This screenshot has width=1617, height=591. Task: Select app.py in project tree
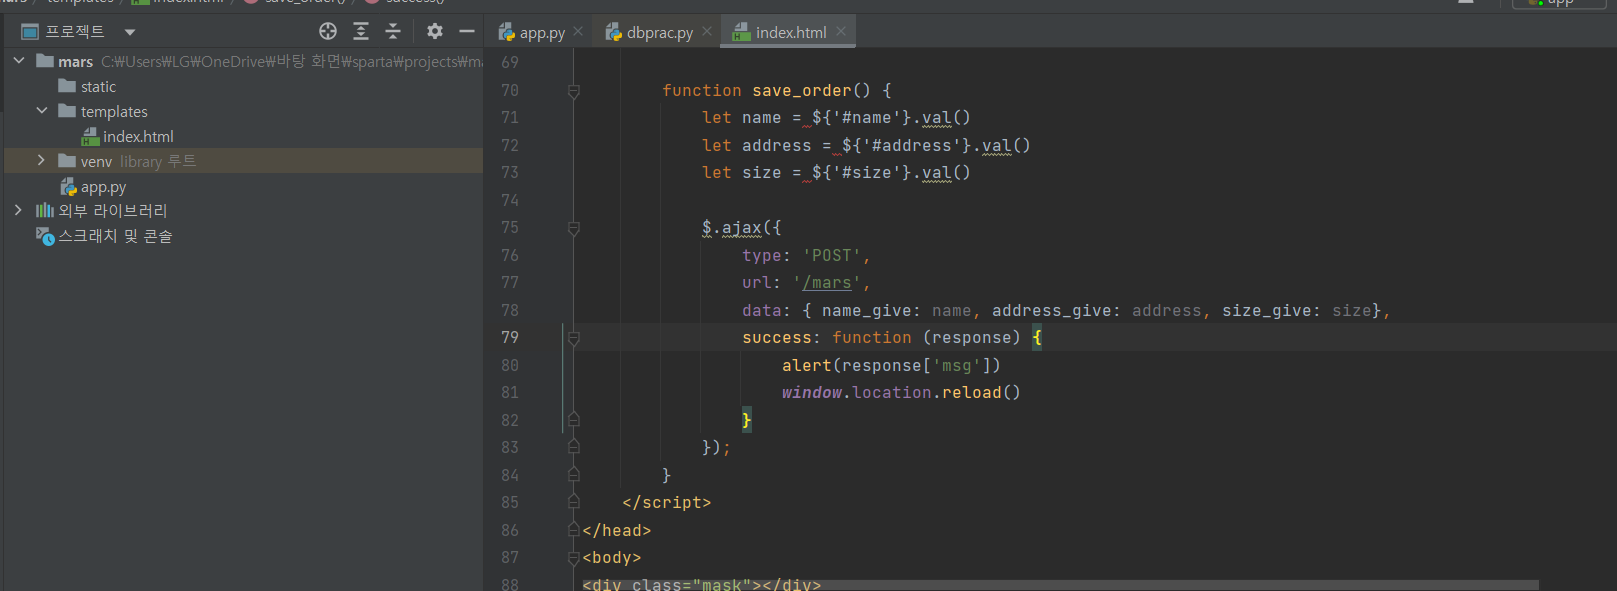click(103, 187)
